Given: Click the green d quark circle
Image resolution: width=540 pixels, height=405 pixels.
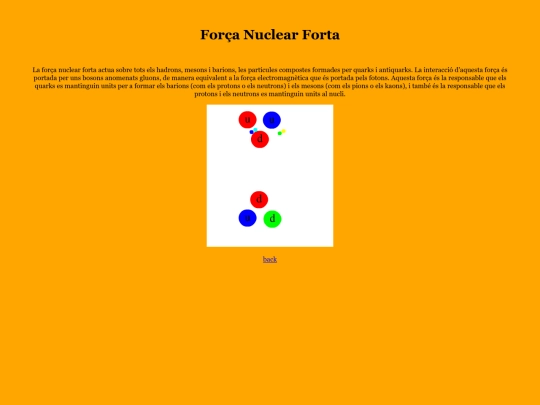Looking at the screenshot, I should pyautogui.click(x=272, y=219).
